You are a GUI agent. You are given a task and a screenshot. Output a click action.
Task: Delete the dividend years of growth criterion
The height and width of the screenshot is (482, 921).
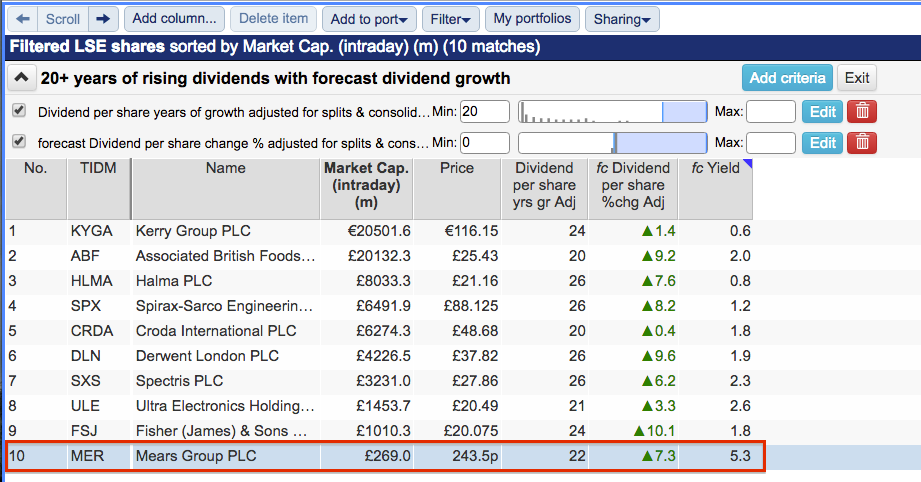coord(862,112)
